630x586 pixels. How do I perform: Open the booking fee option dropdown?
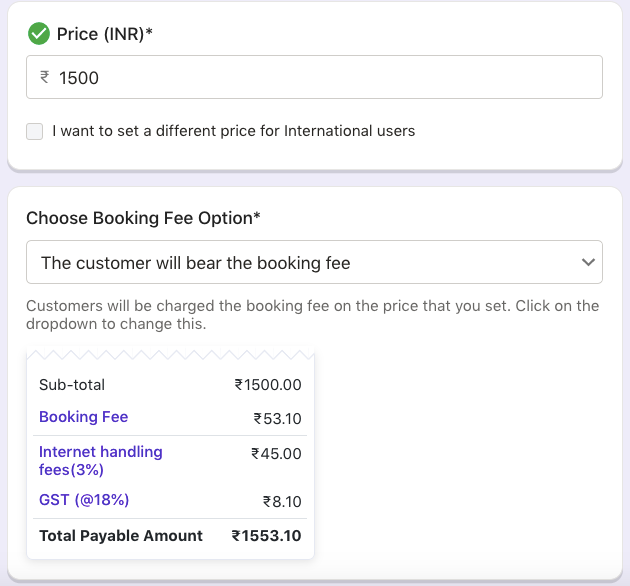(300, 263)
